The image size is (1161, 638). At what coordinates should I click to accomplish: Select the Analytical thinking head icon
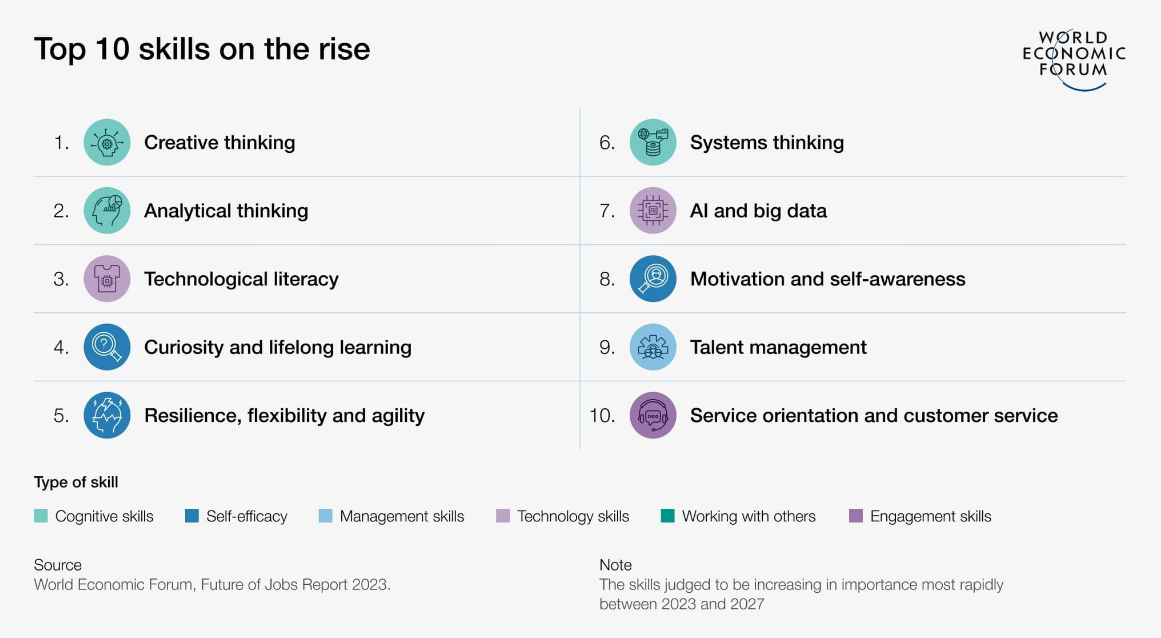107,211
